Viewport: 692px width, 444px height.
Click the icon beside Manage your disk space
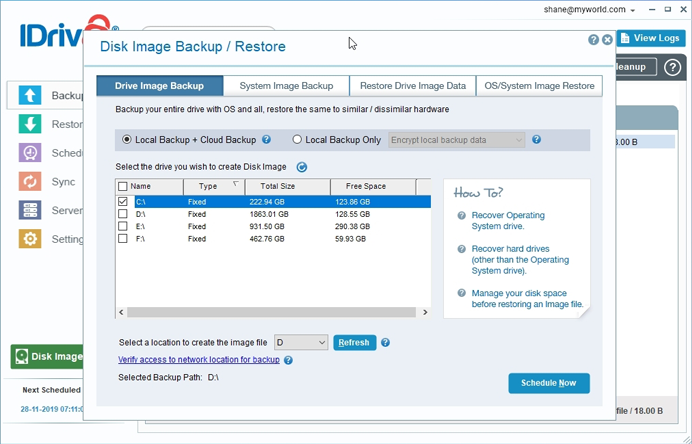tap(461, 293)
